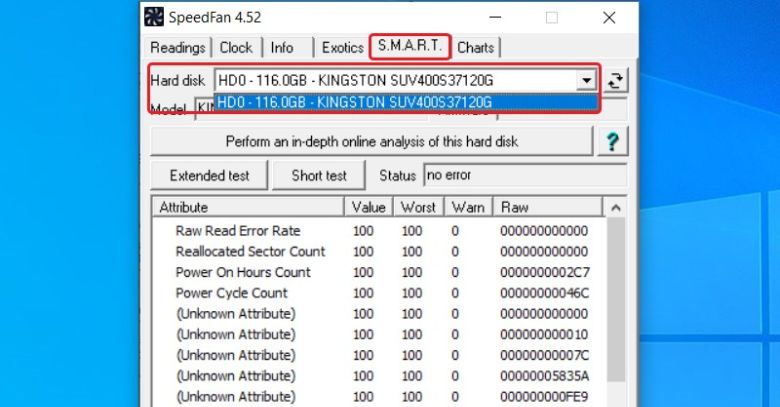Sort by Raw column header
Image resolution: width=780 pixels, height=407 pixels.
(x=547, y=207)
